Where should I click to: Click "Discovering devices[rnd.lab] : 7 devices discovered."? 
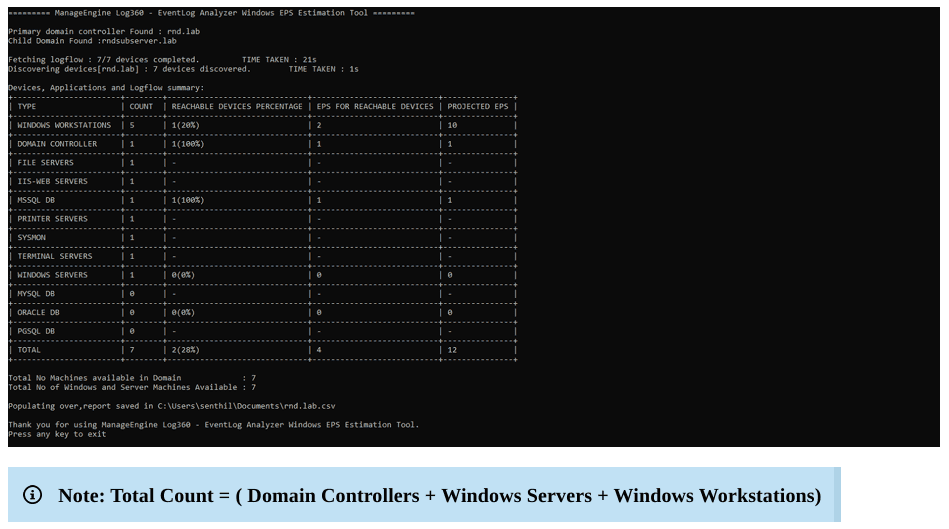pos(129,69)
